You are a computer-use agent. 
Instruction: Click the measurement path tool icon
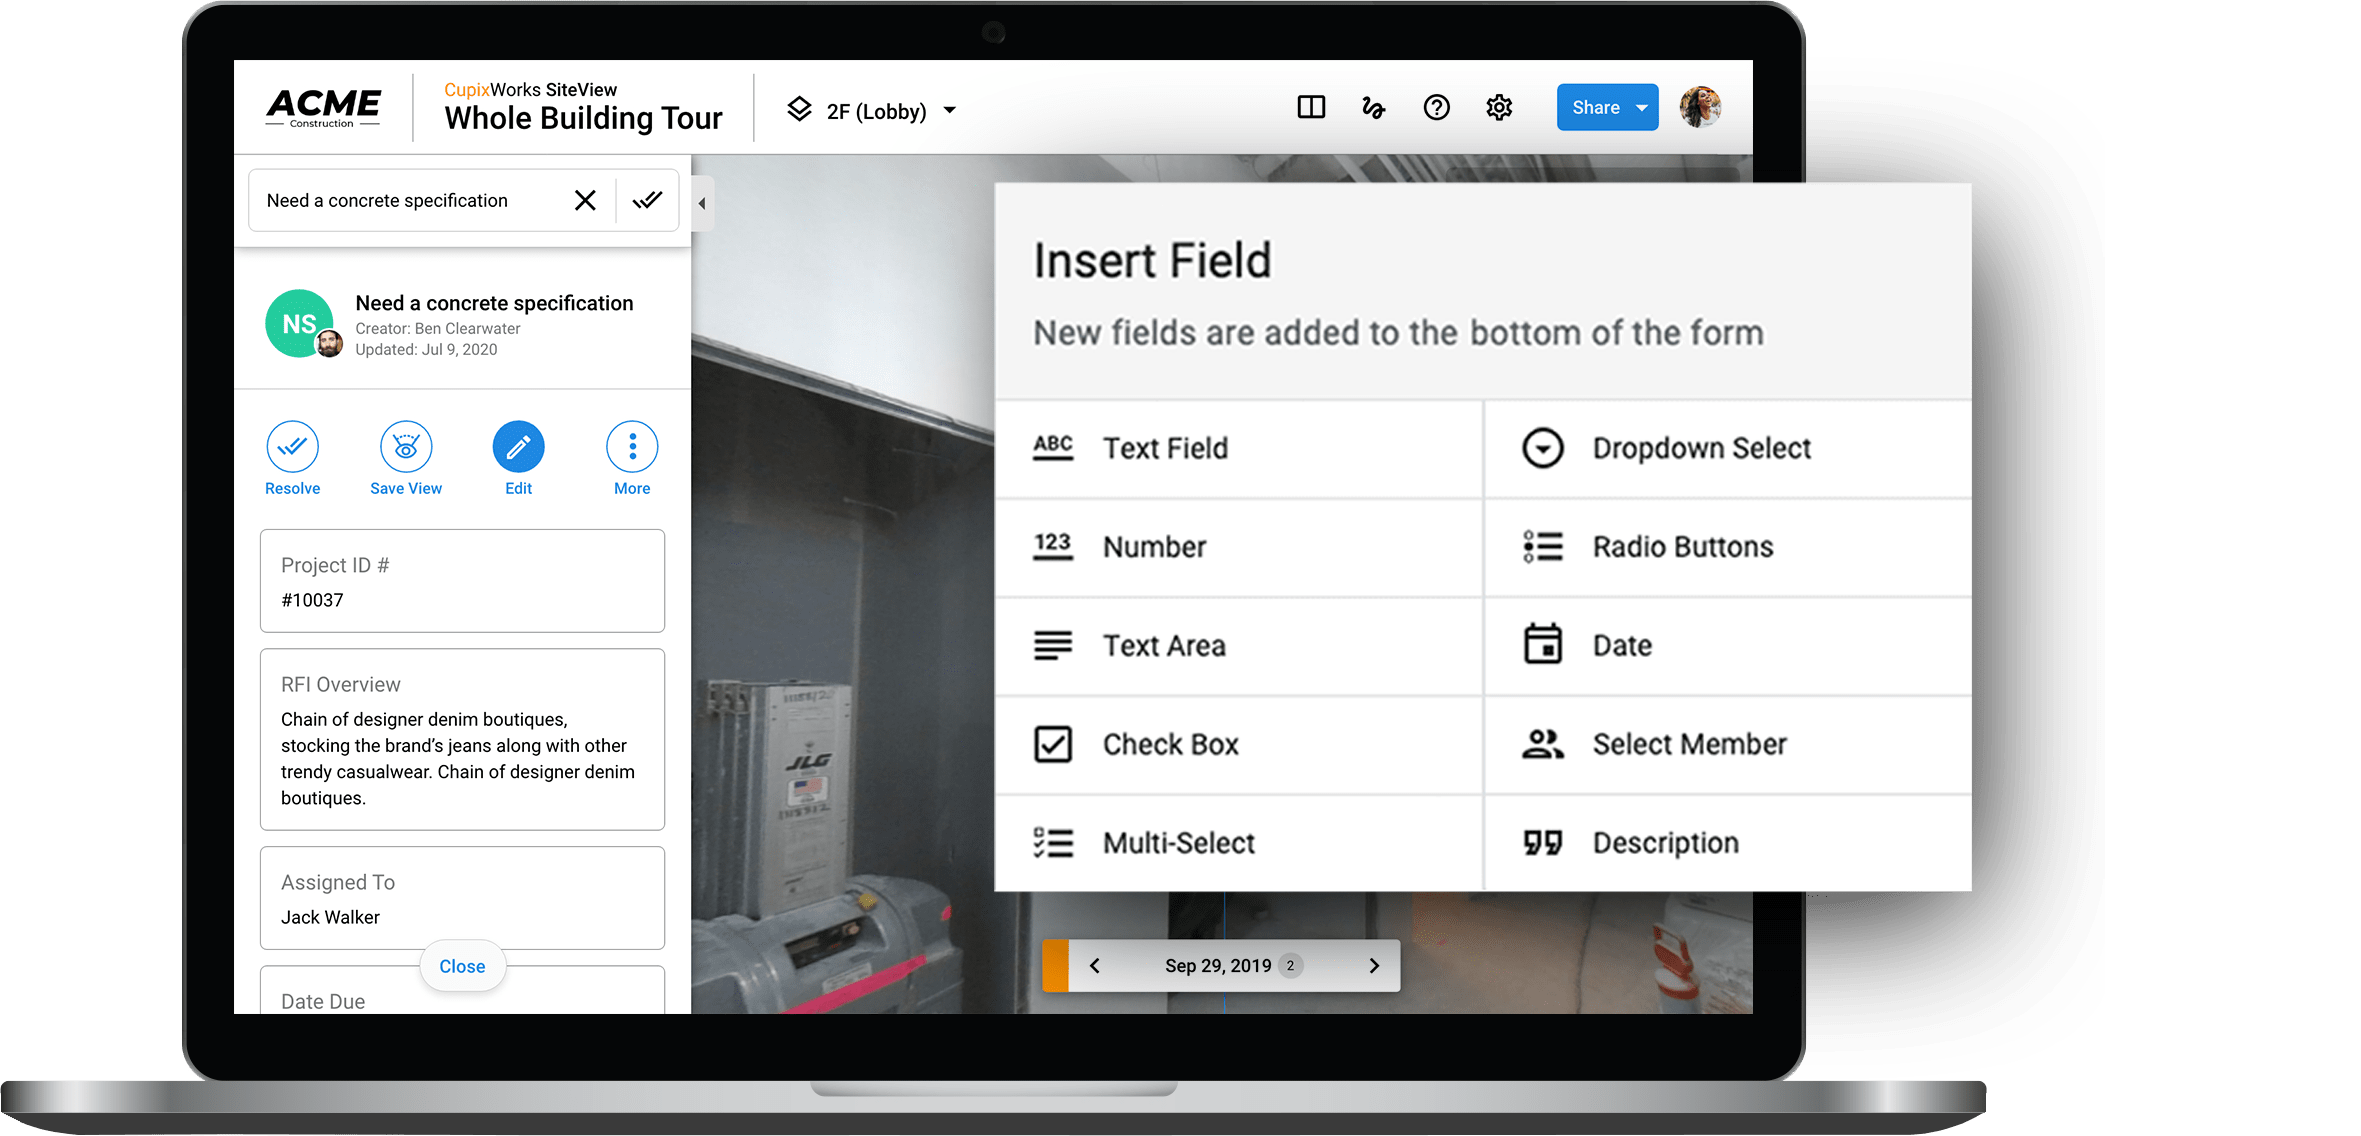(x=1373, y=108)
